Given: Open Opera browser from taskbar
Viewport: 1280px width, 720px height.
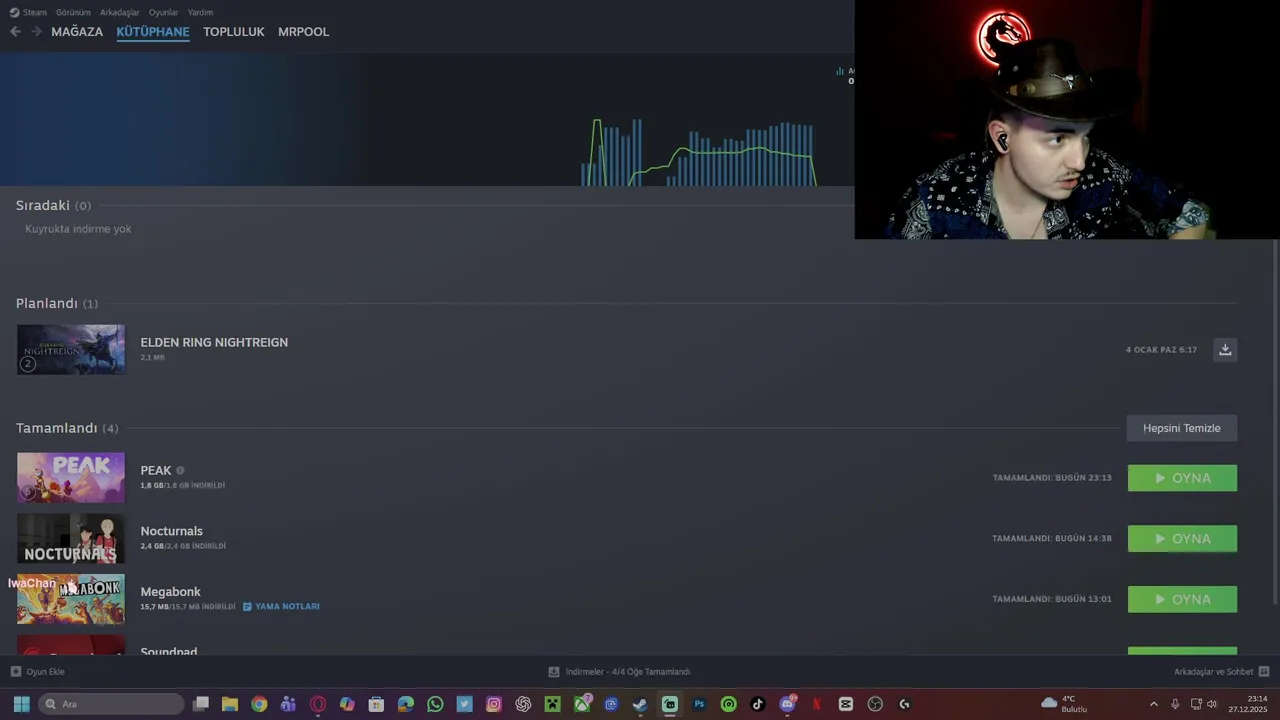Looking at the screenshot, I should [318, 704].
